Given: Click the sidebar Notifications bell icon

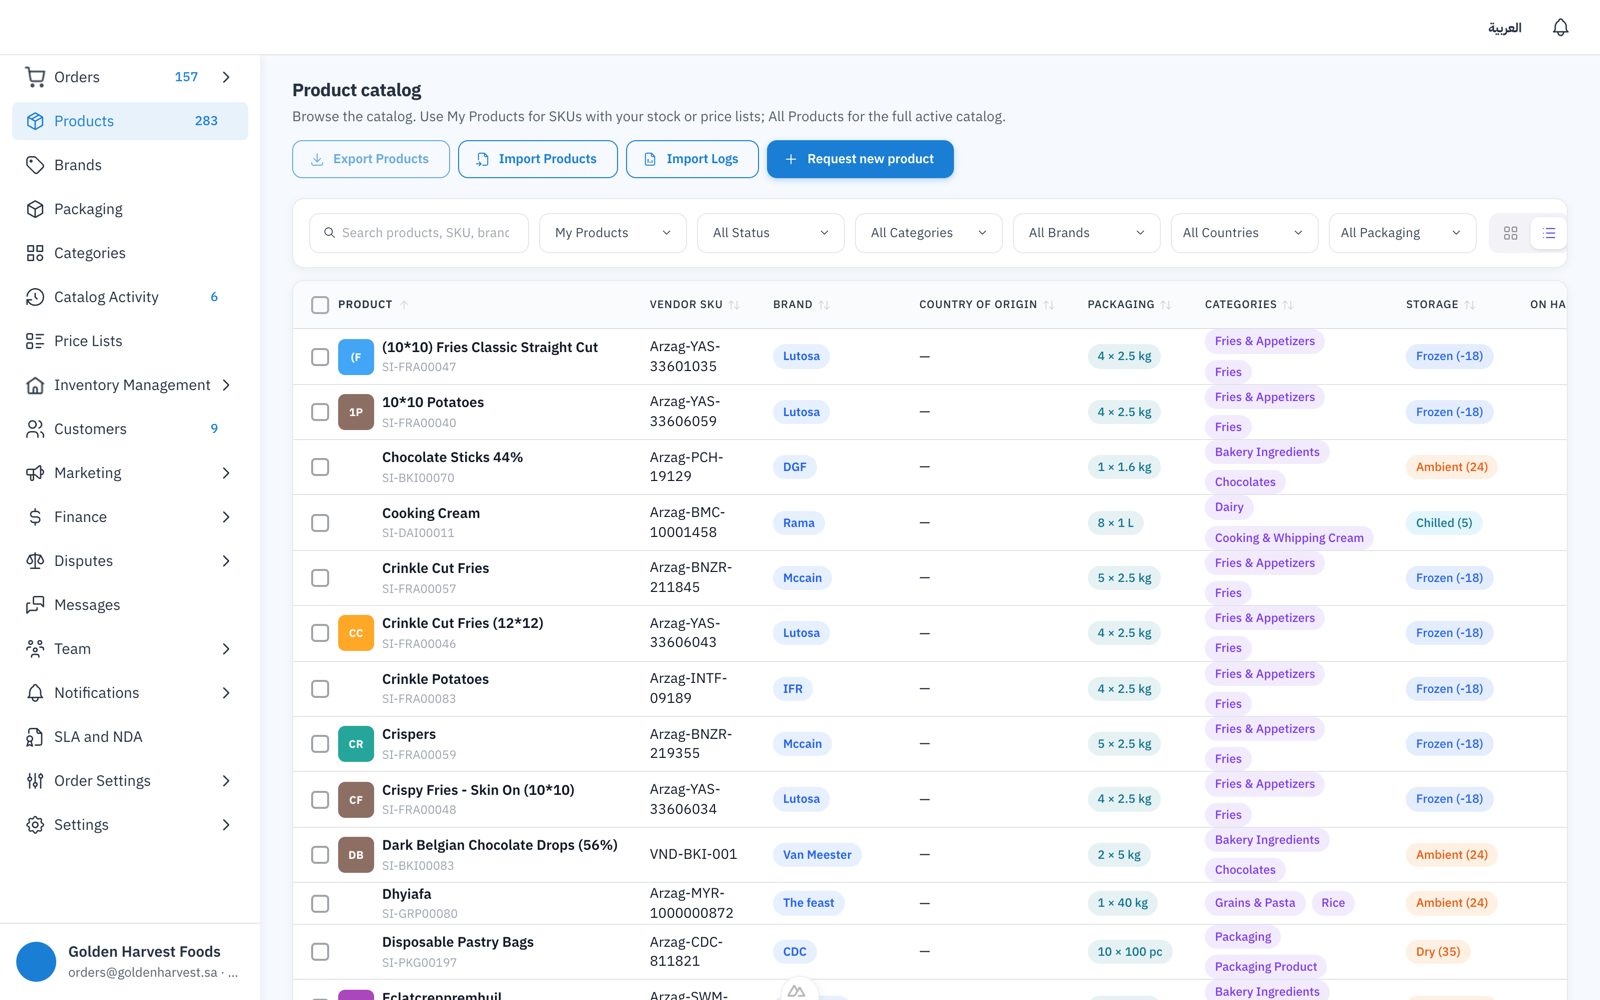Looking at the screenshot, I should pos(35,693).
